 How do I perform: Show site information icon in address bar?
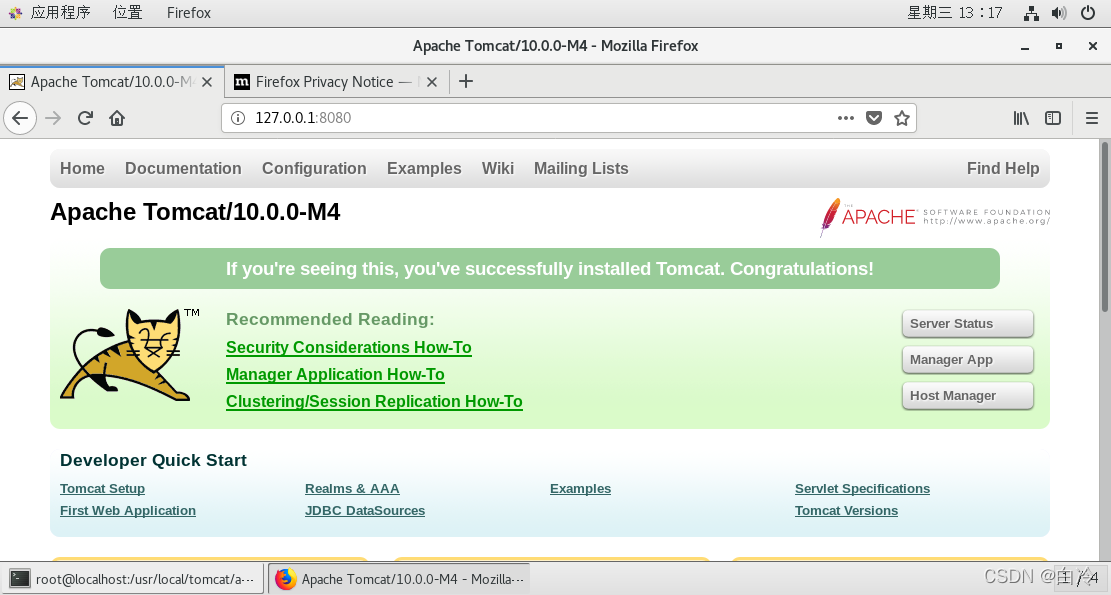pos(237,118)
